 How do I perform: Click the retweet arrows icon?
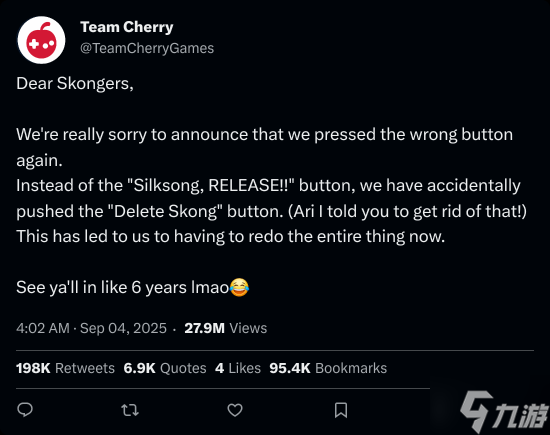tap(130, 410)
